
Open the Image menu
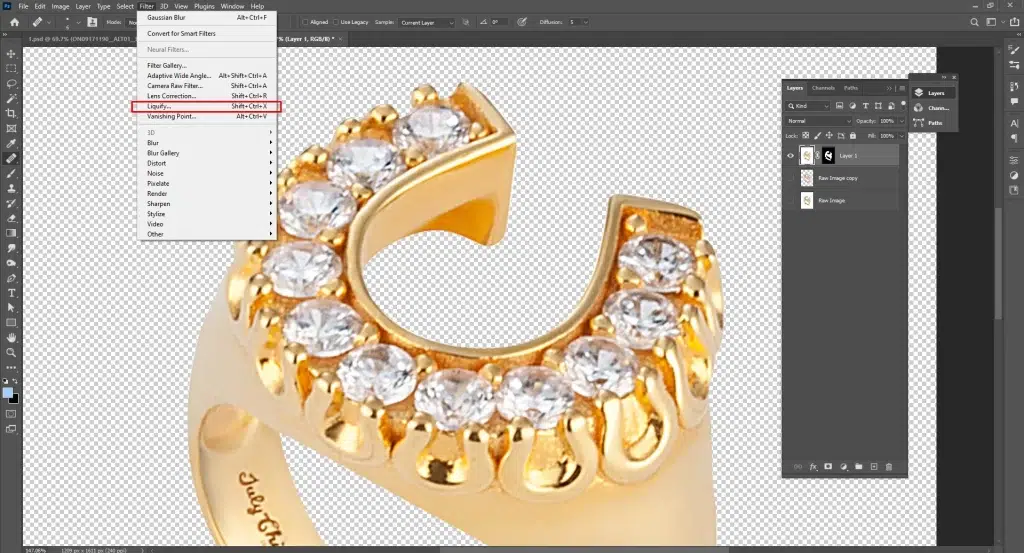point(60,6)
